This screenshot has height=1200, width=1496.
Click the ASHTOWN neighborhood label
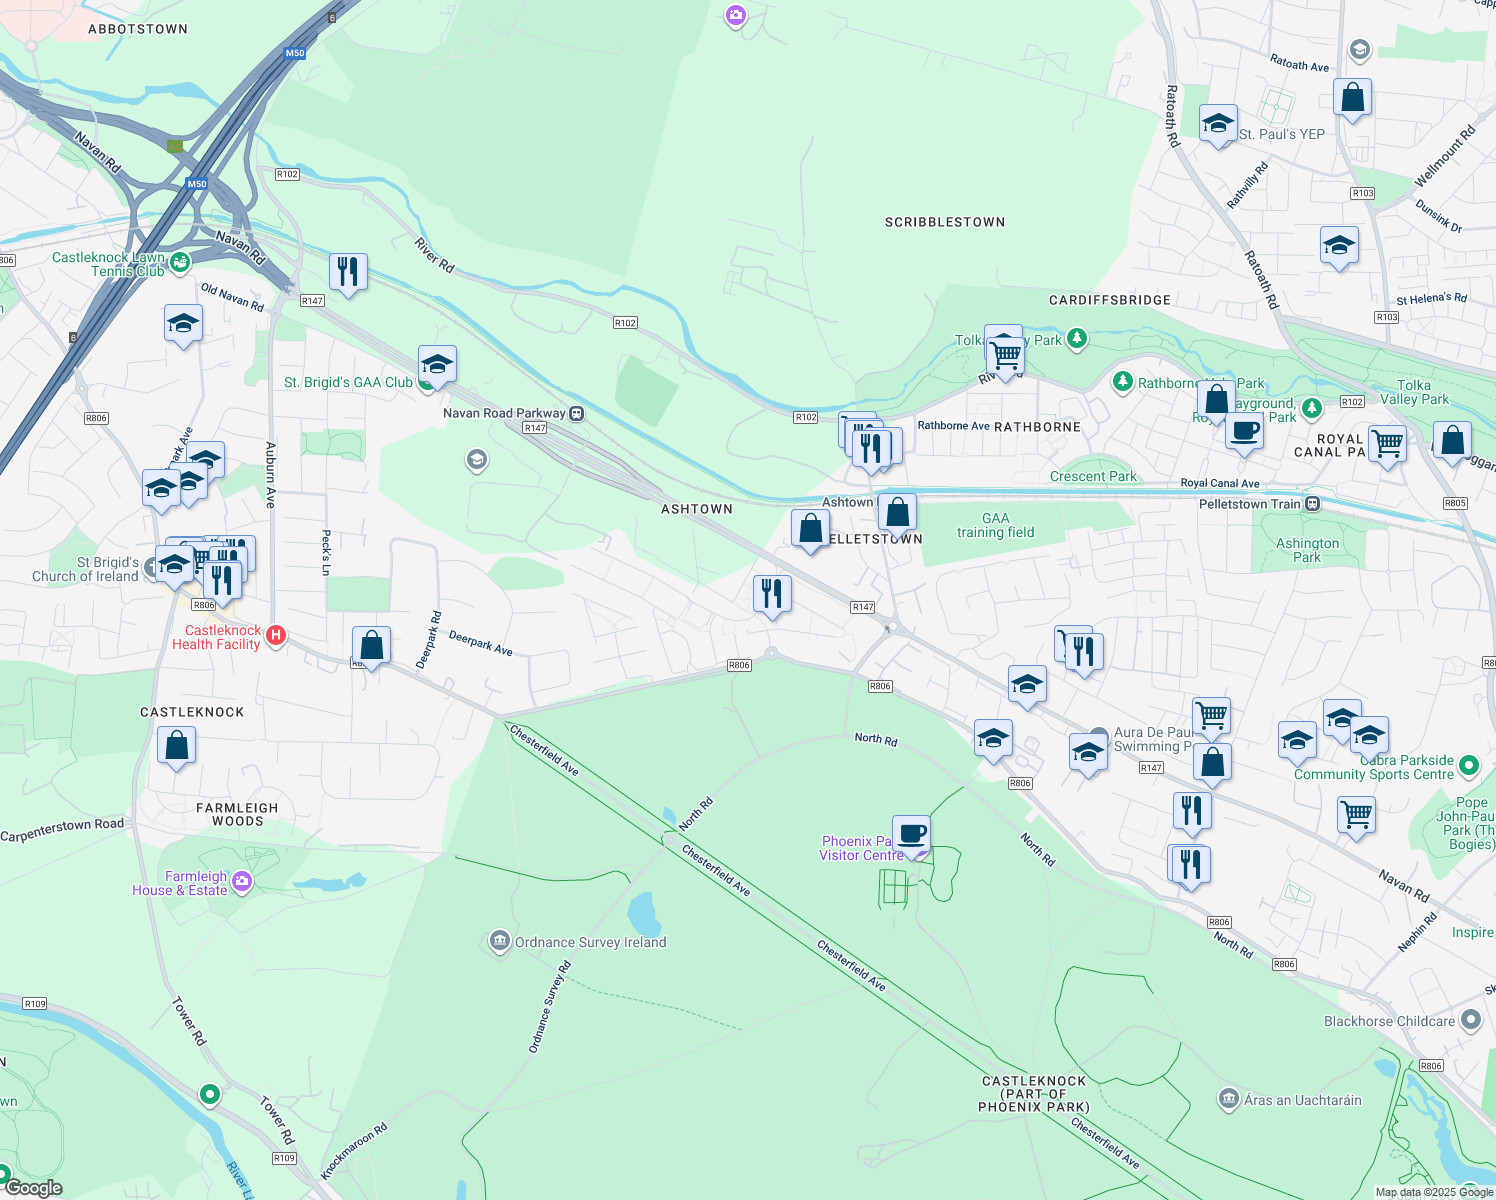coord(697,509)
